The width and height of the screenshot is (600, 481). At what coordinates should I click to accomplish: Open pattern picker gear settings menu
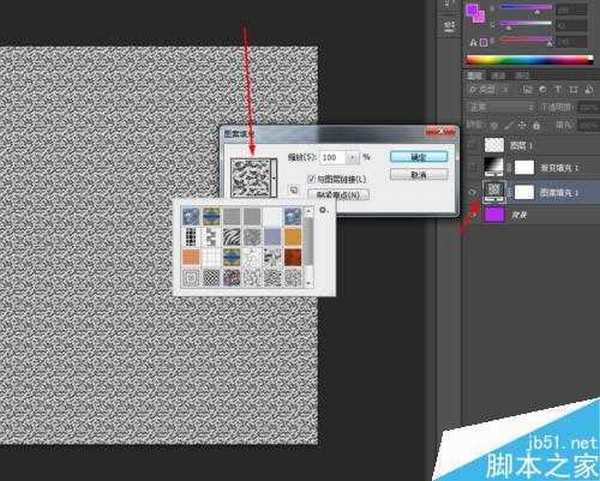(323, 211)
